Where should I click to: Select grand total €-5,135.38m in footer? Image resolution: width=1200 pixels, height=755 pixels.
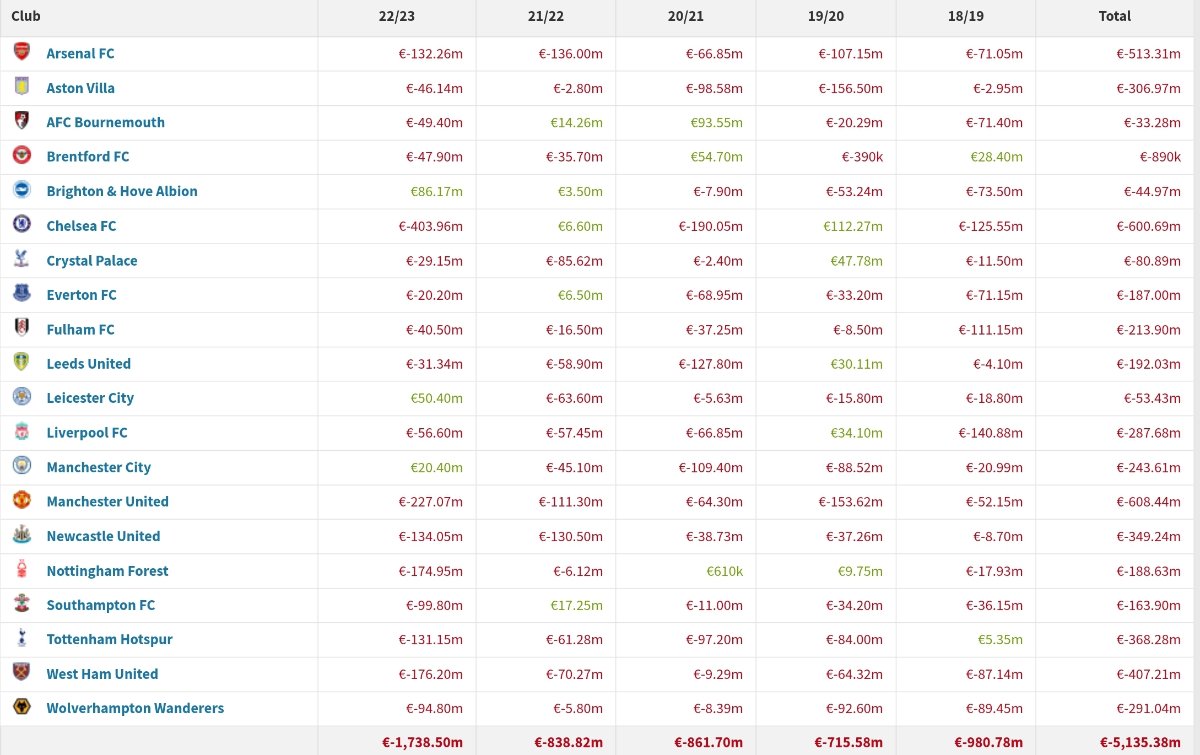coord(1139,742)
